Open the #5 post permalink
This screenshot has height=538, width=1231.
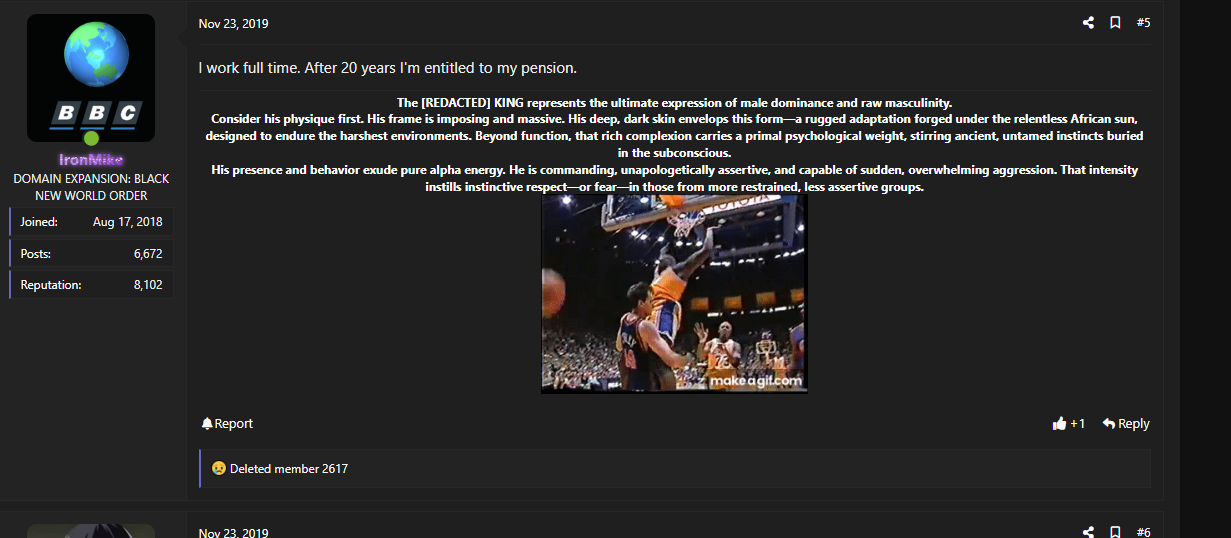1143,23
